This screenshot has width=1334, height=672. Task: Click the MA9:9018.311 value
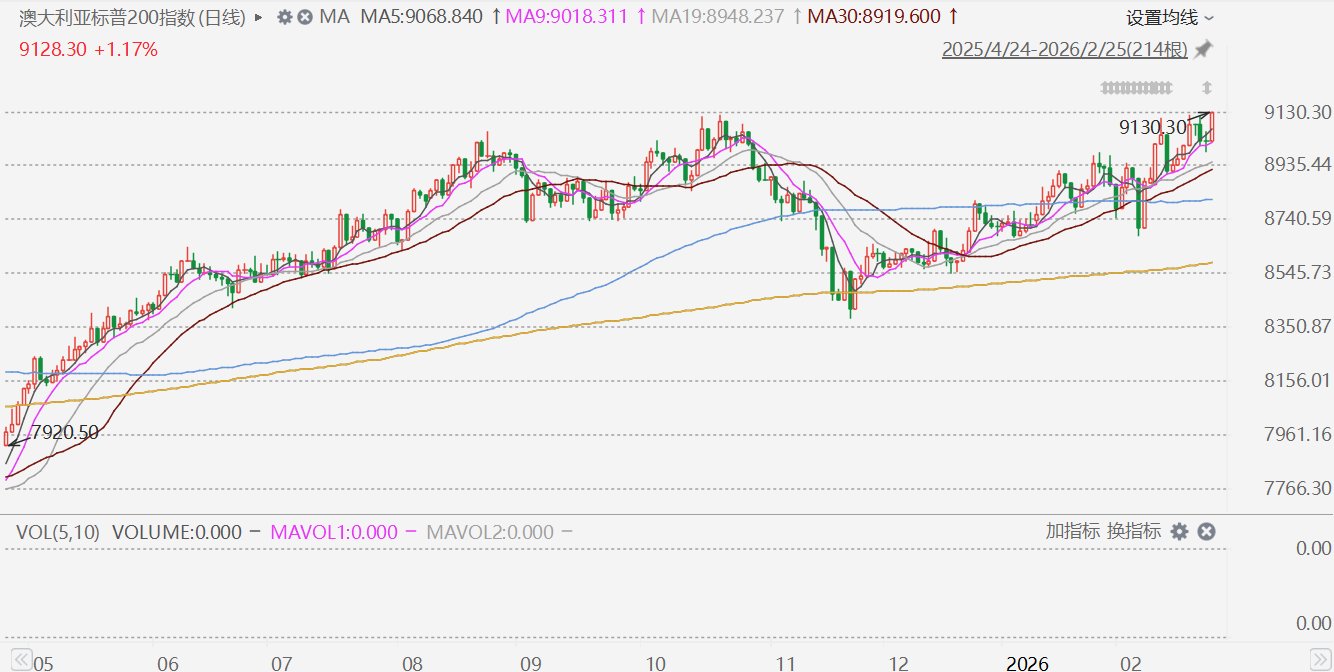(x=568, y=17)
